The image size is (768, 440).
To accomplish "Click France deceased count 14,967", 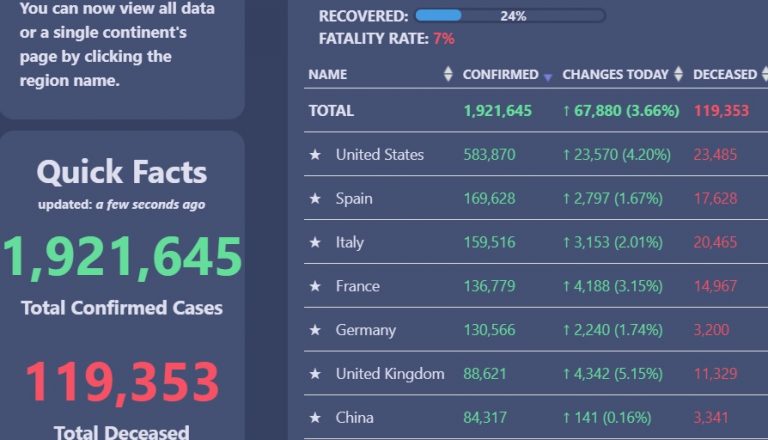I will coord(715,286).
